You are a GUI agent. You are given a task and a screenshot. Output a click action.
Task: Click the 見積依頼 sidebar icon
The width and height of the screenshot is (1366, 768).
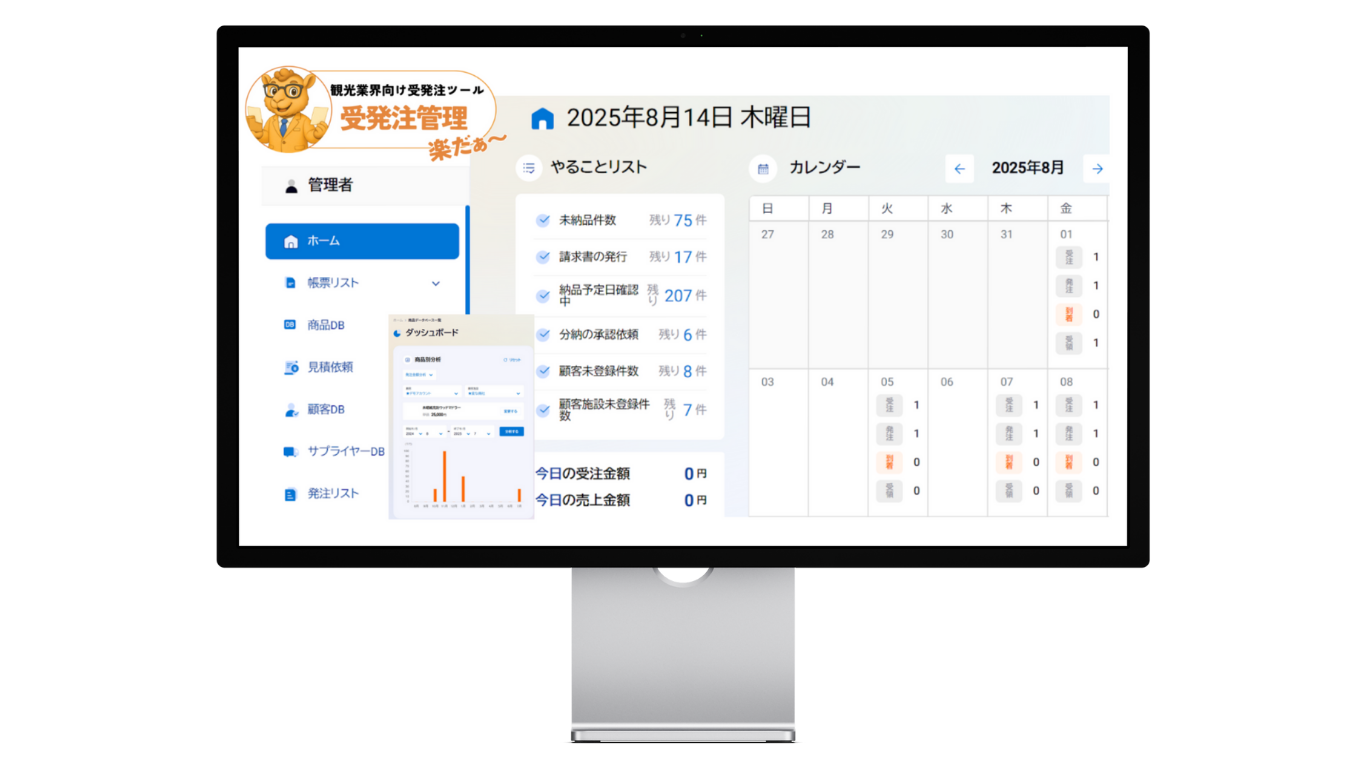(x=291, y=368)
